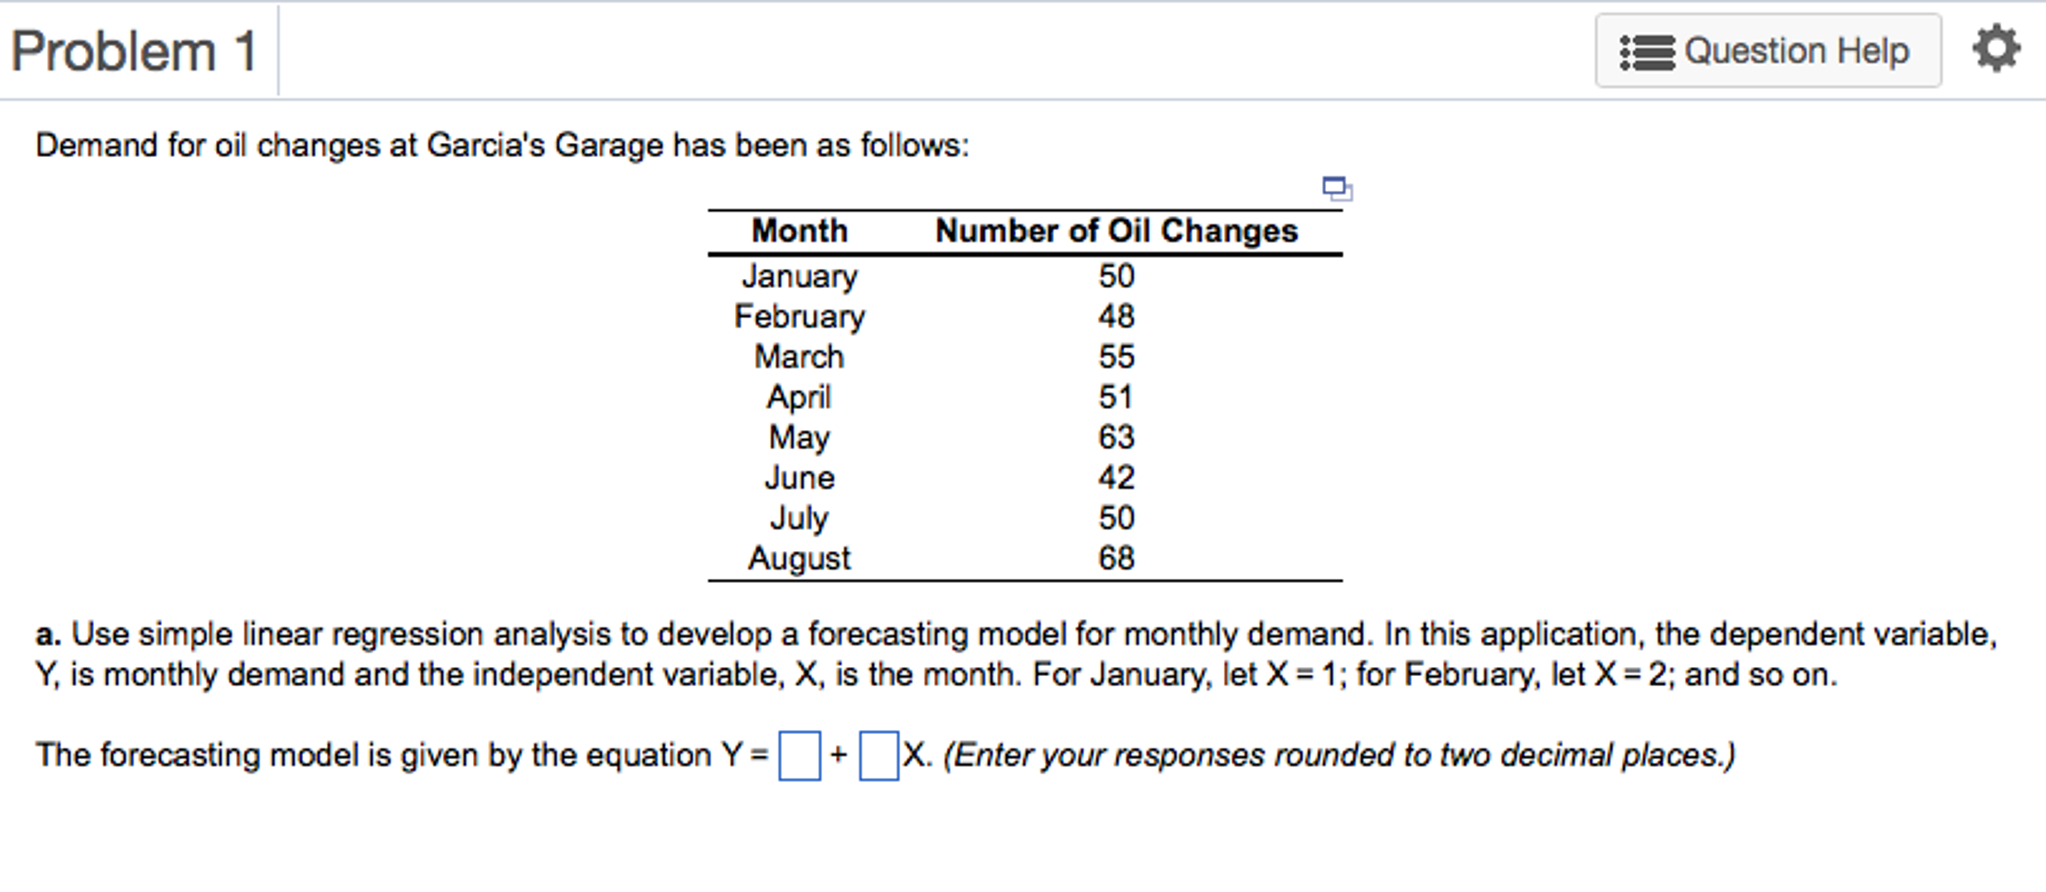Viewport: 2046px width, 892px height.
Task: Select the May row label
Action: coord(799,438)
